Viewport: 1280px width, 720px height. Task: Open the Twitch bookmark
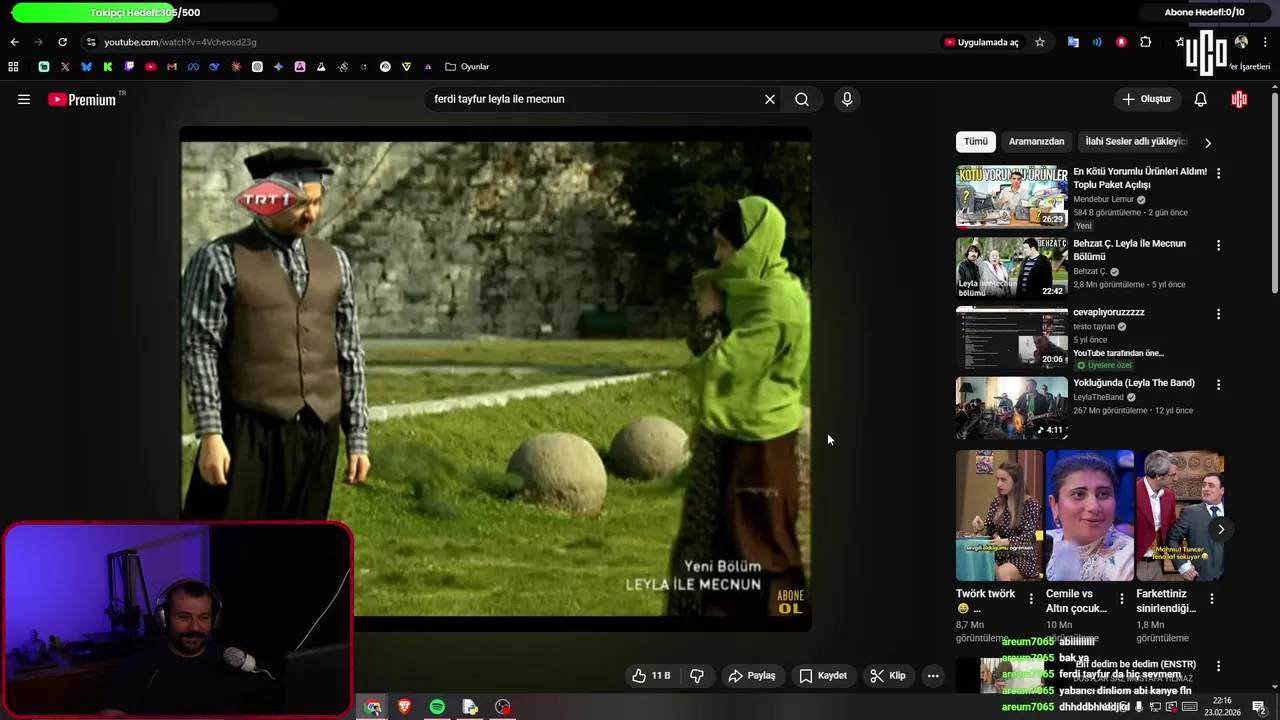[x=129, y=67]
